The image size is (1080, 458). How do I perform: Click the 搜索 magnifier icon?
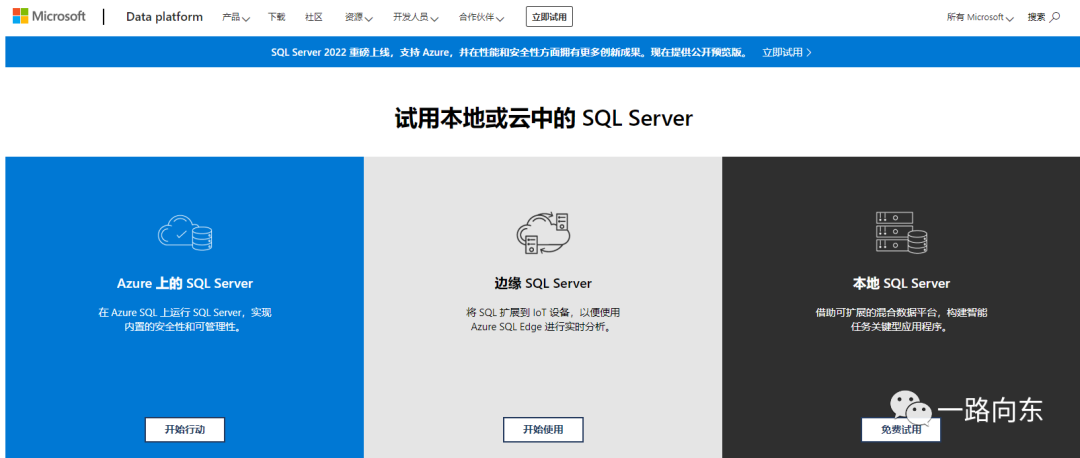(x=1055, y=17)
